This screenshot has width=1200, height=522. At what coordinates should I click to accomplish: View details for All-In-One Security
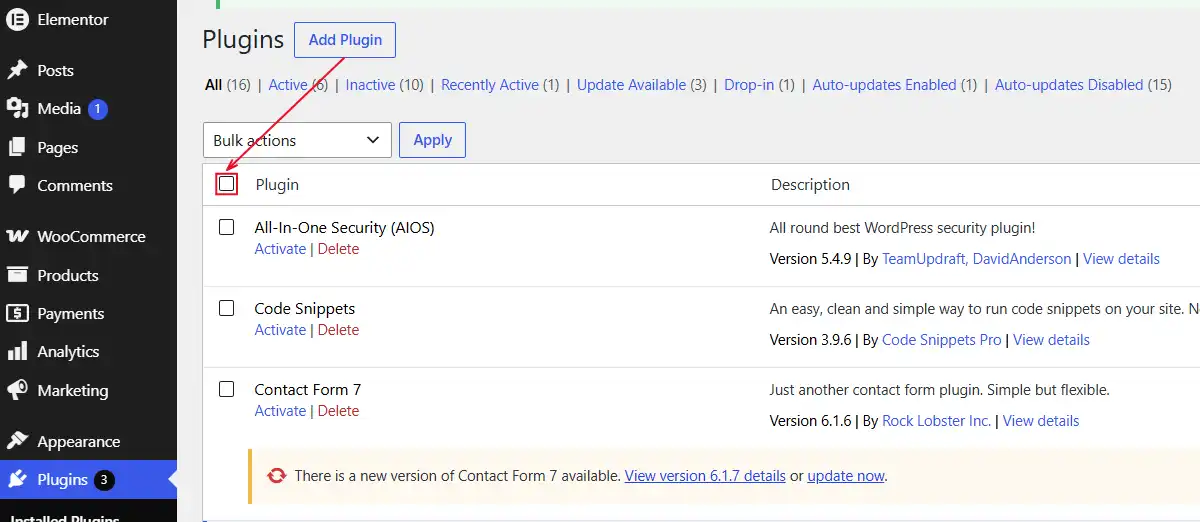tap(1121, 259)
